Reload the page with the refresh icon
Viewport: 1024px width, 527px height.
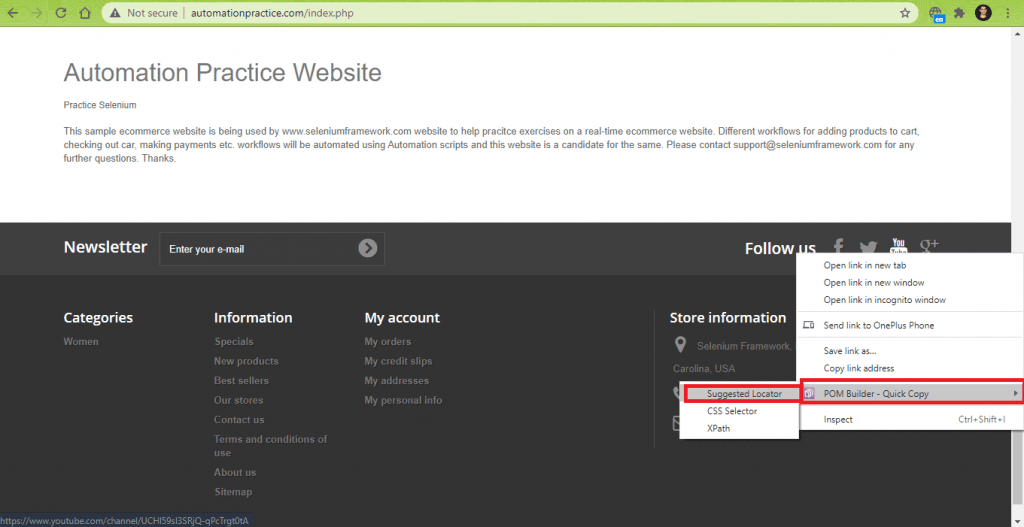tap(61, 13)
